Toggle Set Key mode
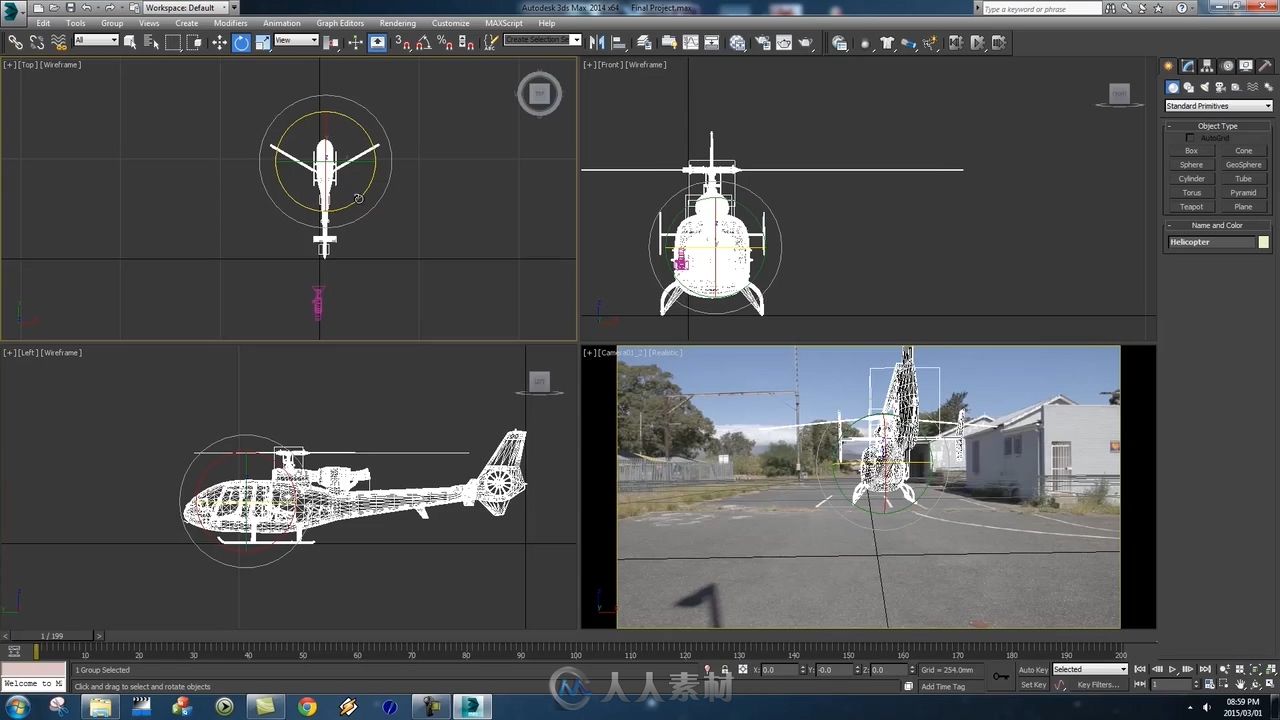This screenshot has width=1280, height=720. point(1033,685)
